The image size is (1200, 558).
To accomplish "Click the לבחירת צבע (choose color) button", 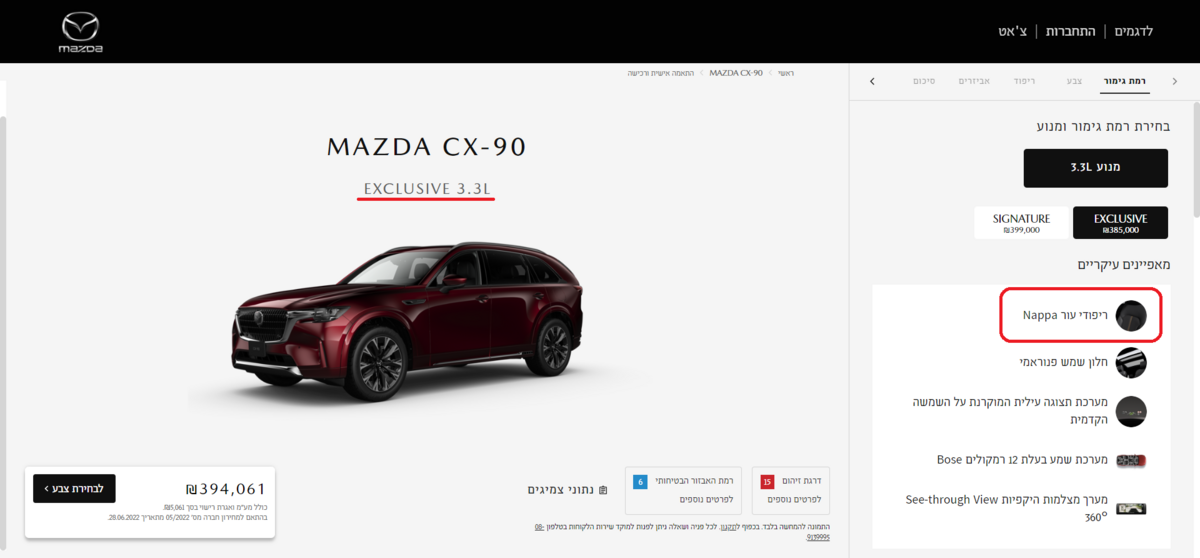I will (x=75, y=488).
